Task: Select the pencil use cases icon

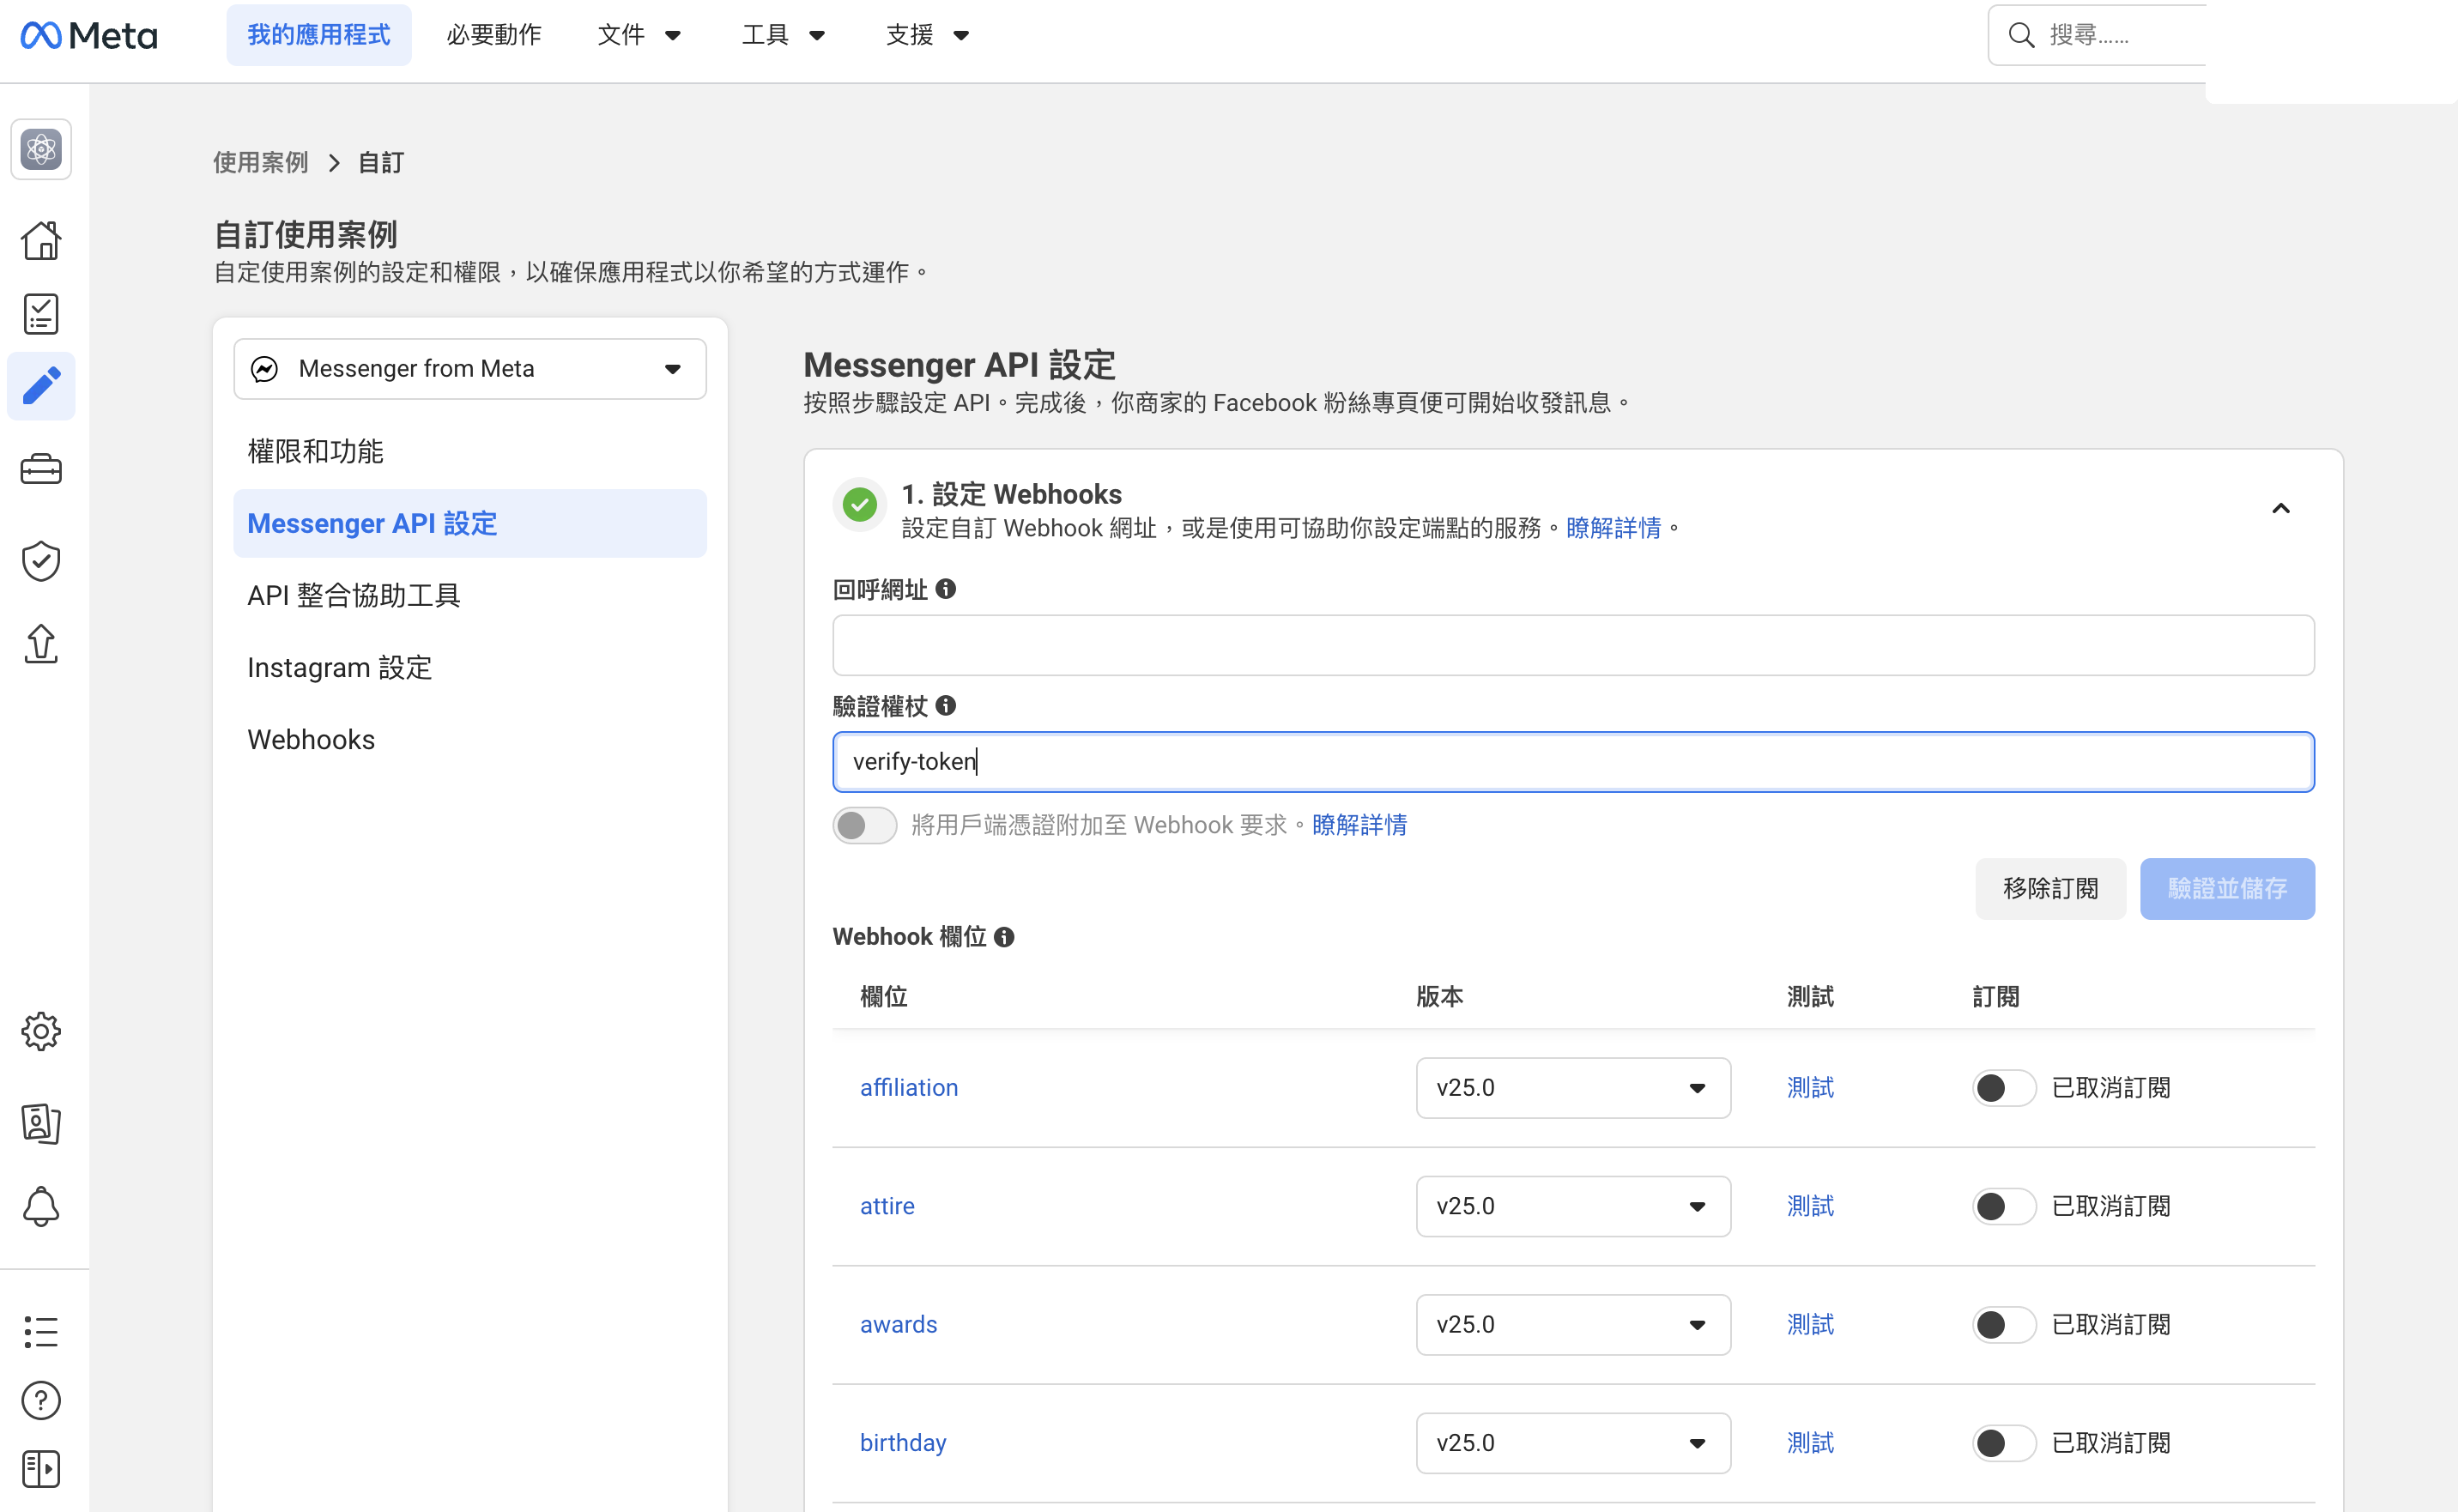Action: [41, 386]
